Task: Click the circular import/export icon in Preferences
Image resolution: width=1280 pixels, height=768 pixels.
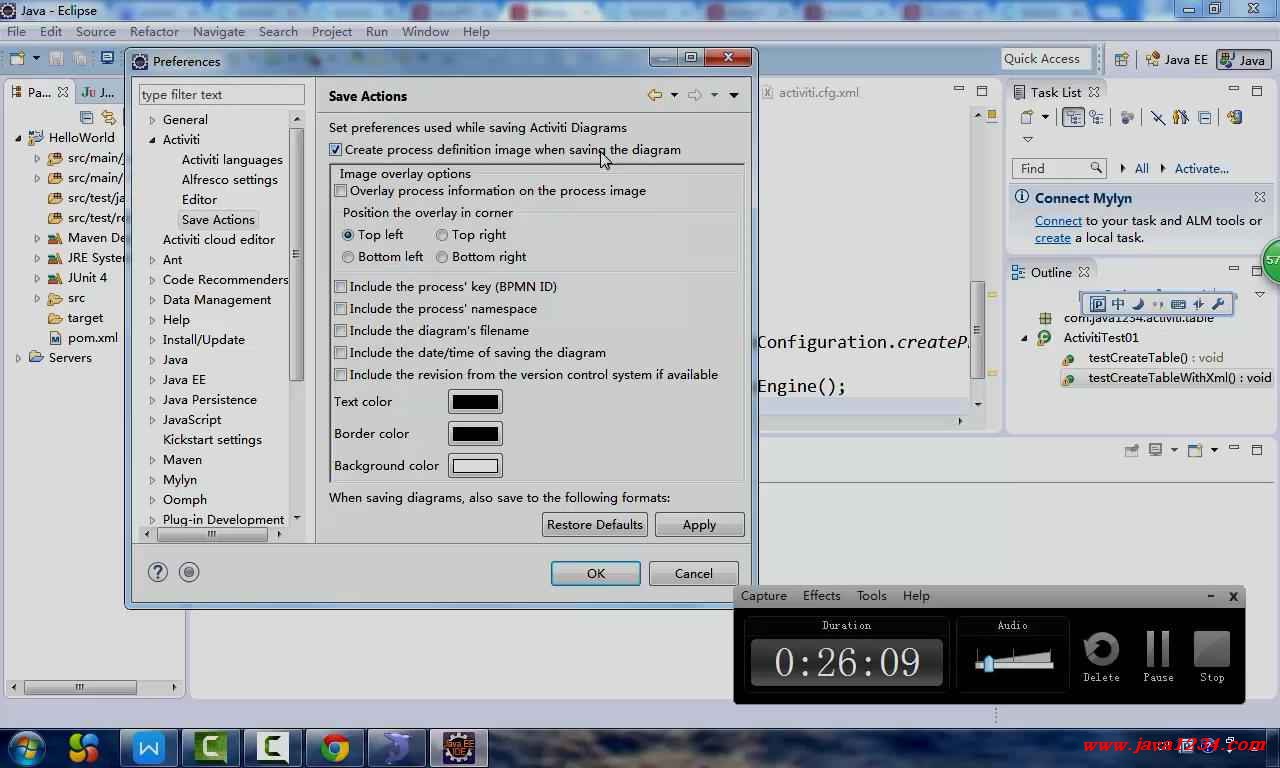Action: [x=189, y=572]
